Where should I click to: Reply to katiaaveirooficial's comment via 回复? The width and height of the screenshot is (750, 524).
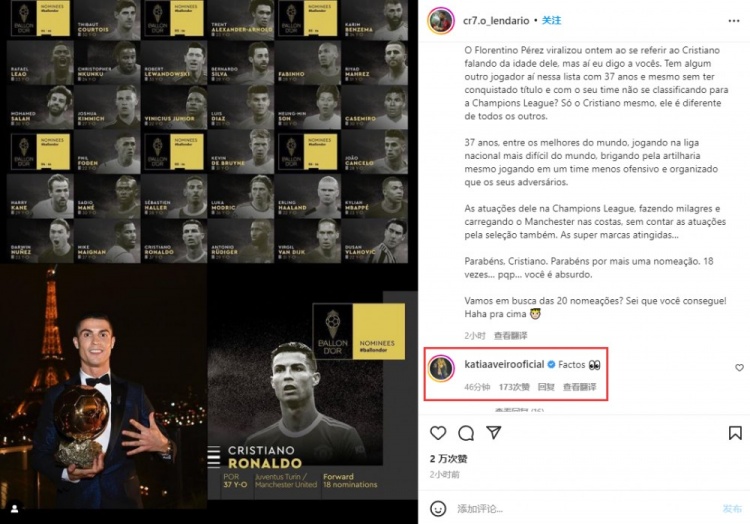point(546,386)
